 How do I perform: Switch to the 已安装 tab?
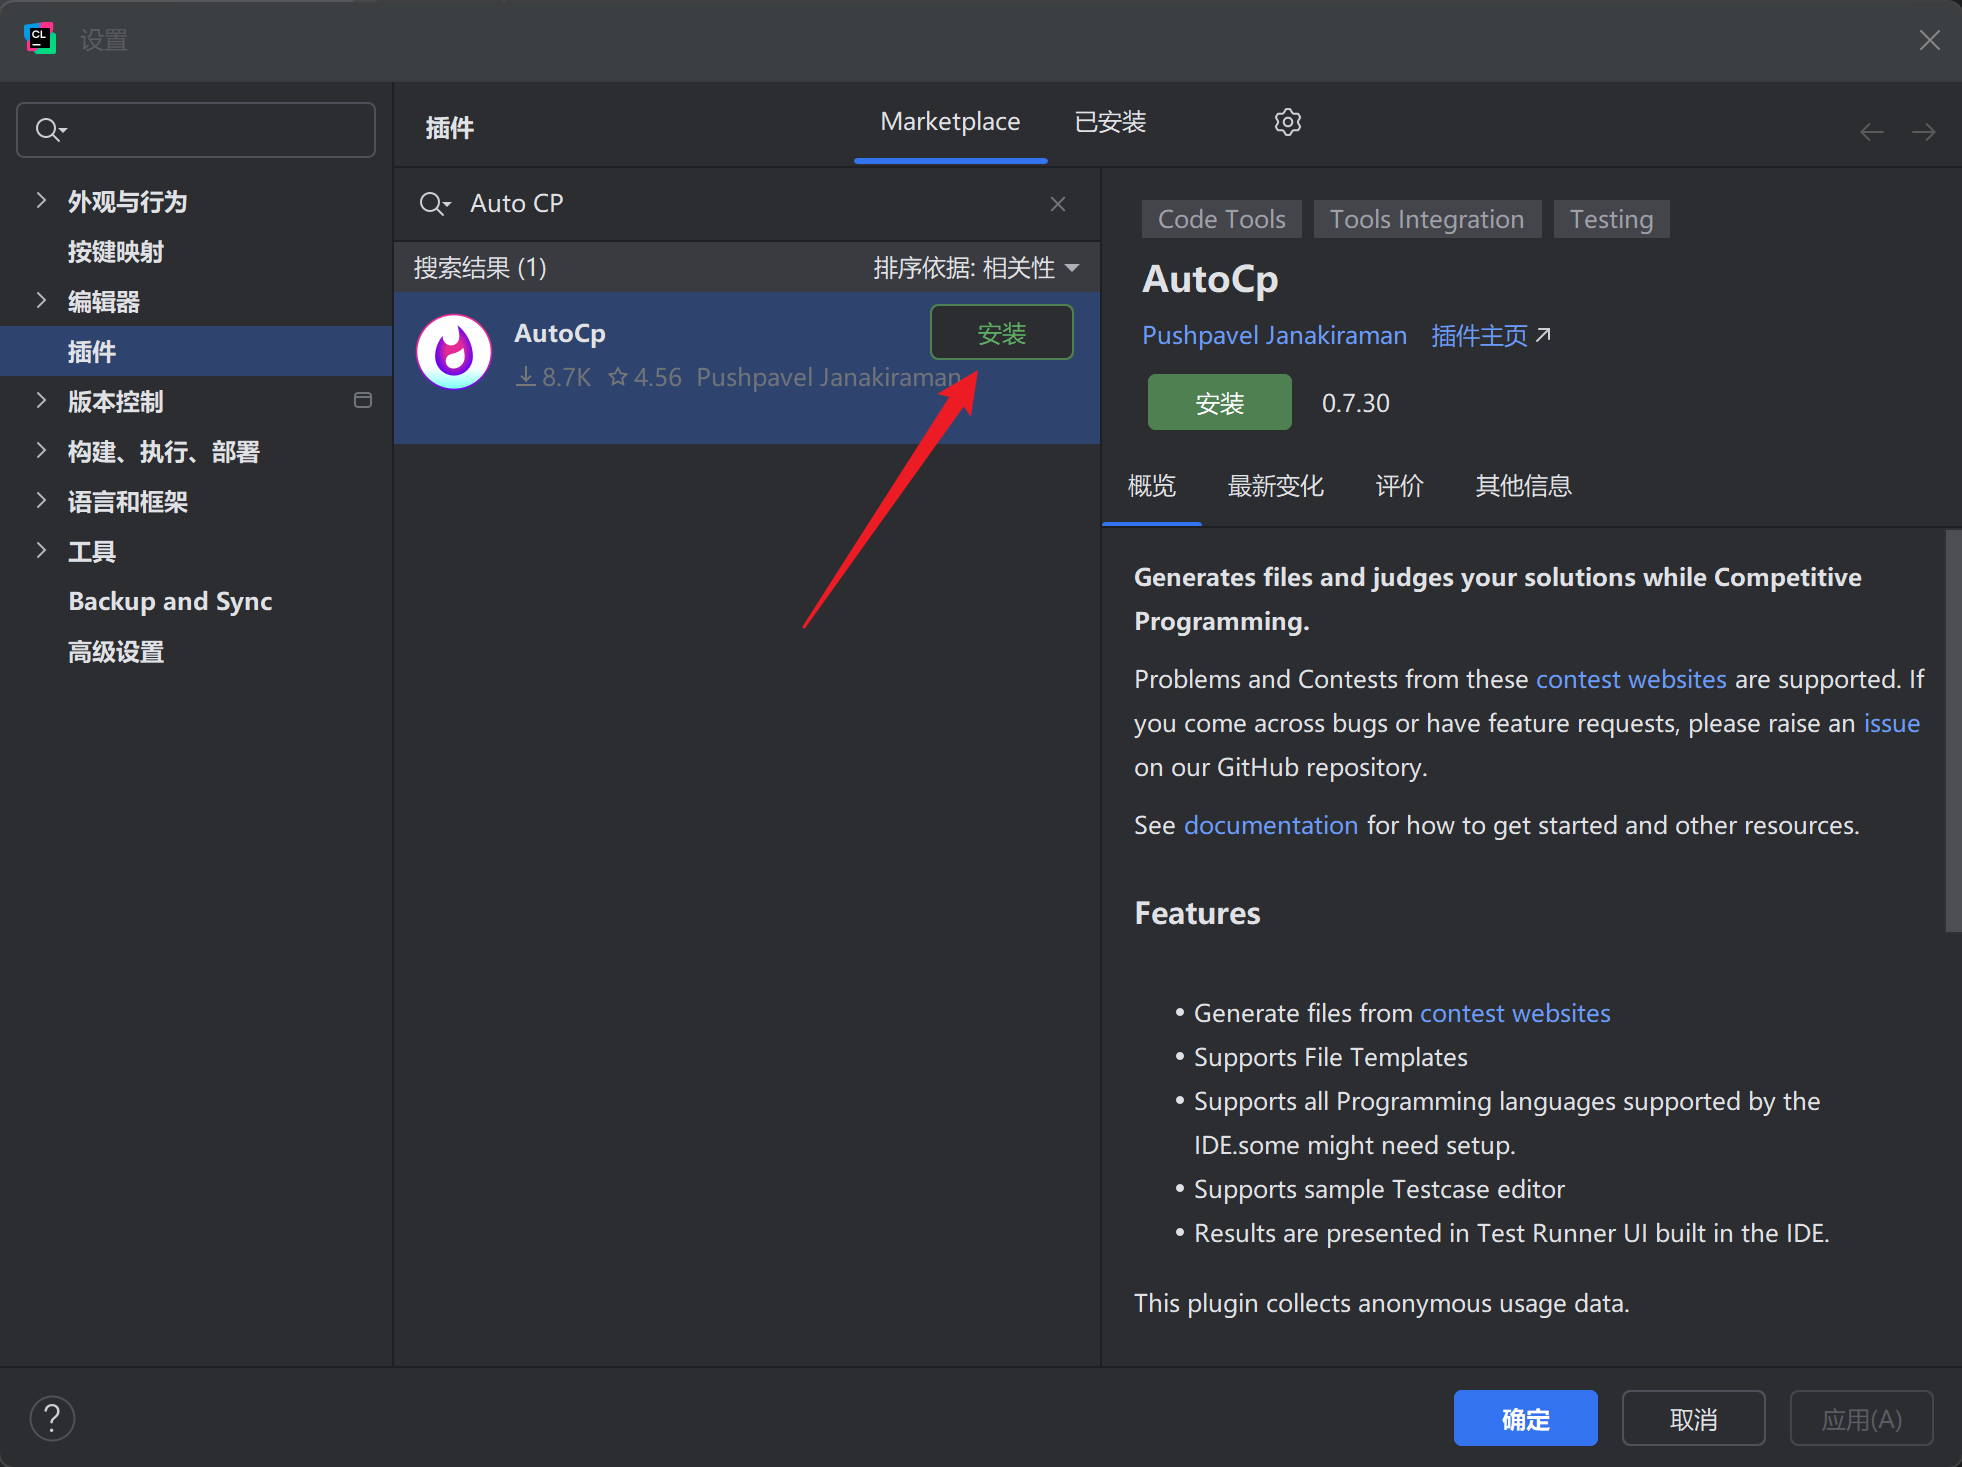1110,122
